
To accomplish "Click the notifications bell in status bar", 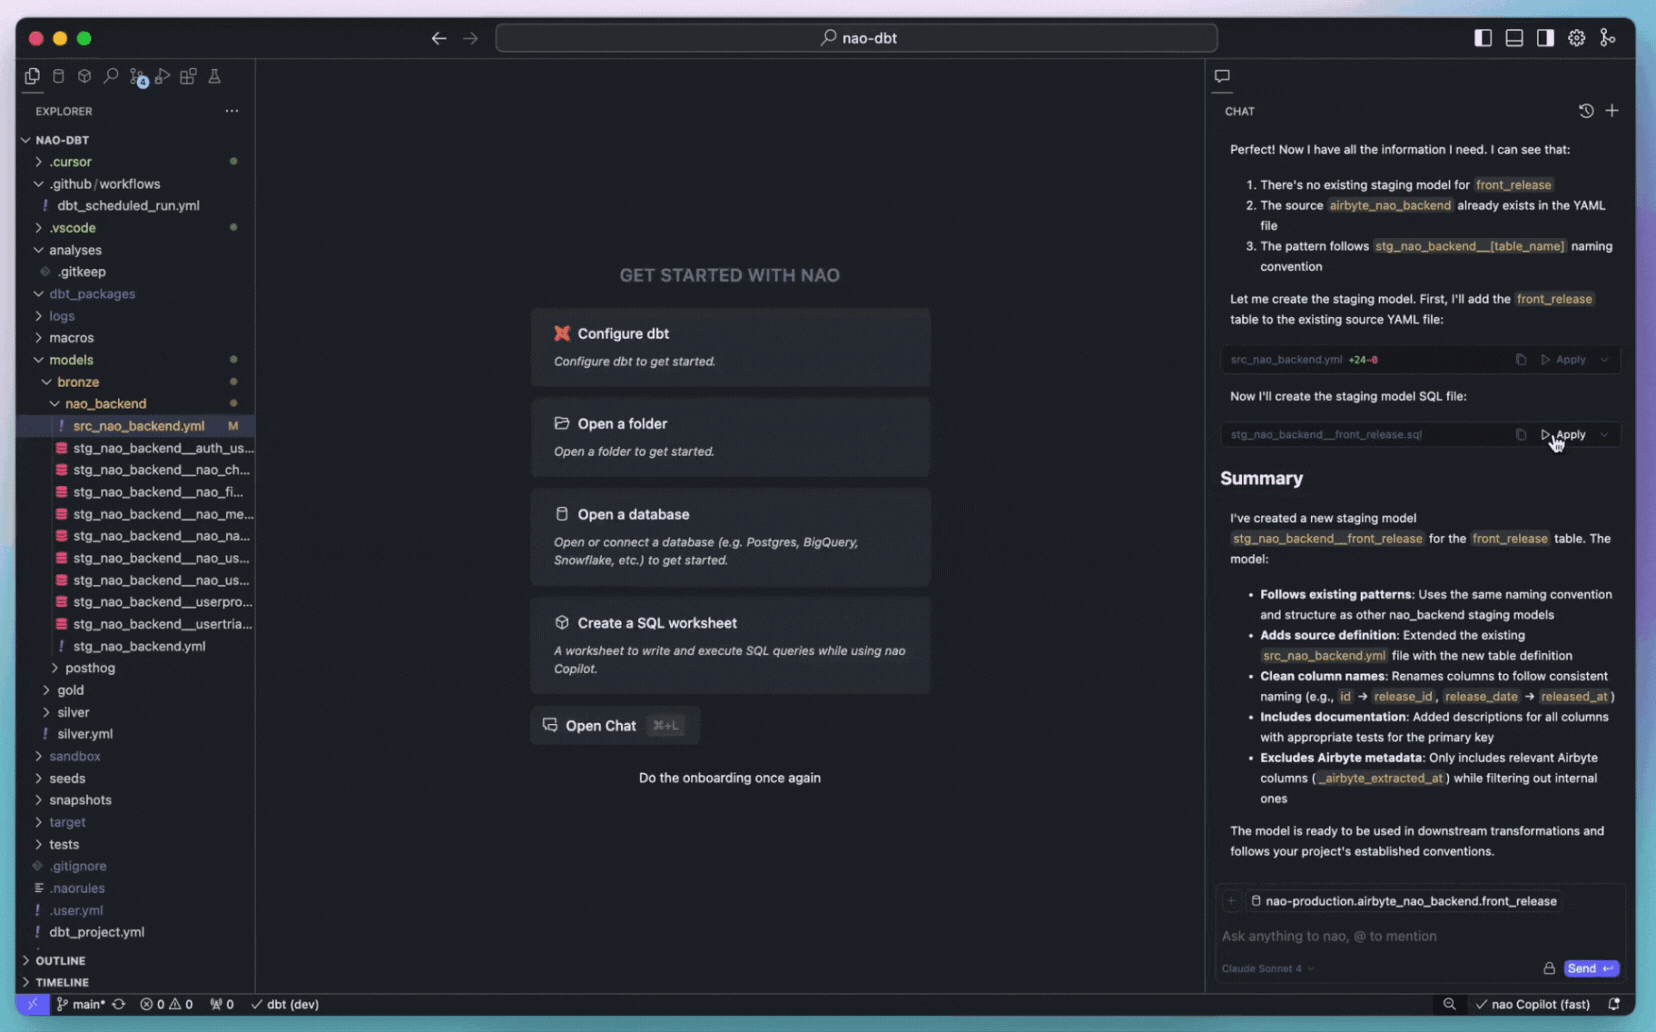I will tap(1614, 1004).
